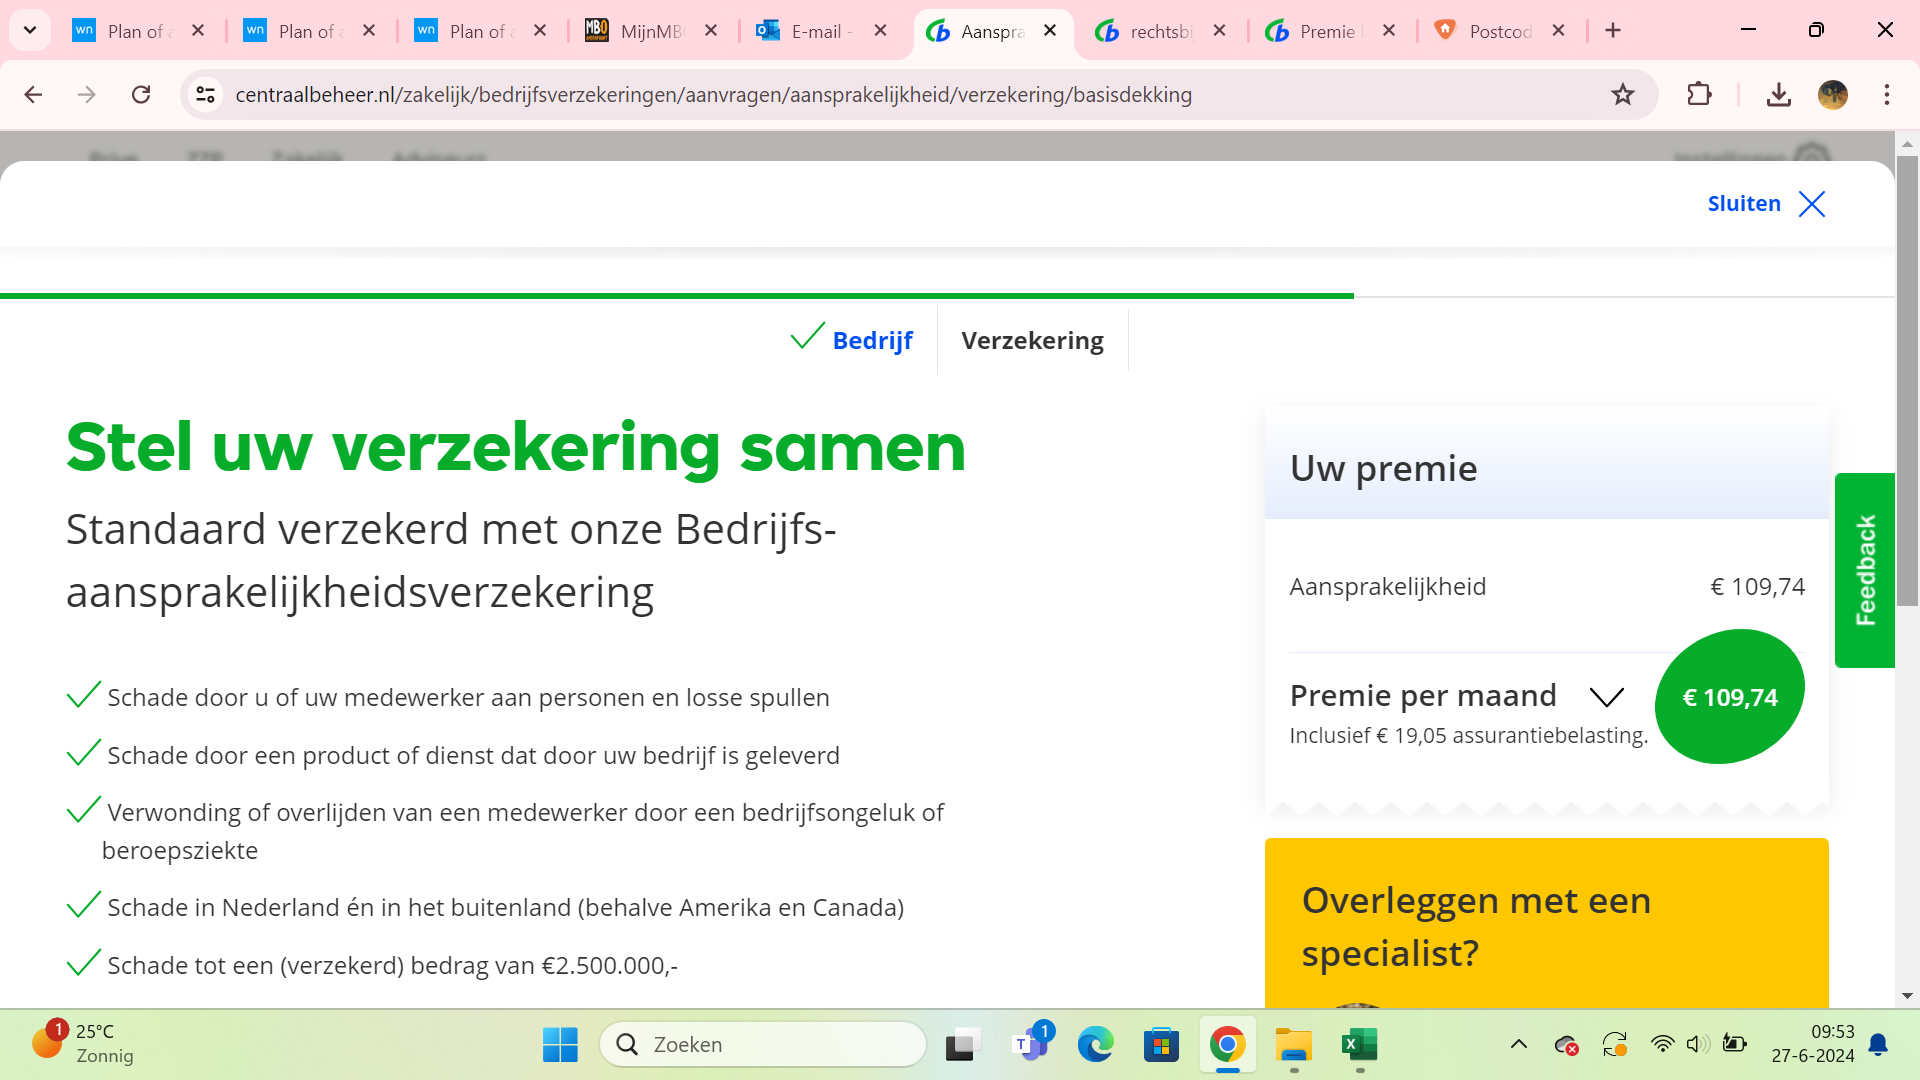Click the € 109,74 green premium circle

pyautogui.click(x=1730, y=697)
